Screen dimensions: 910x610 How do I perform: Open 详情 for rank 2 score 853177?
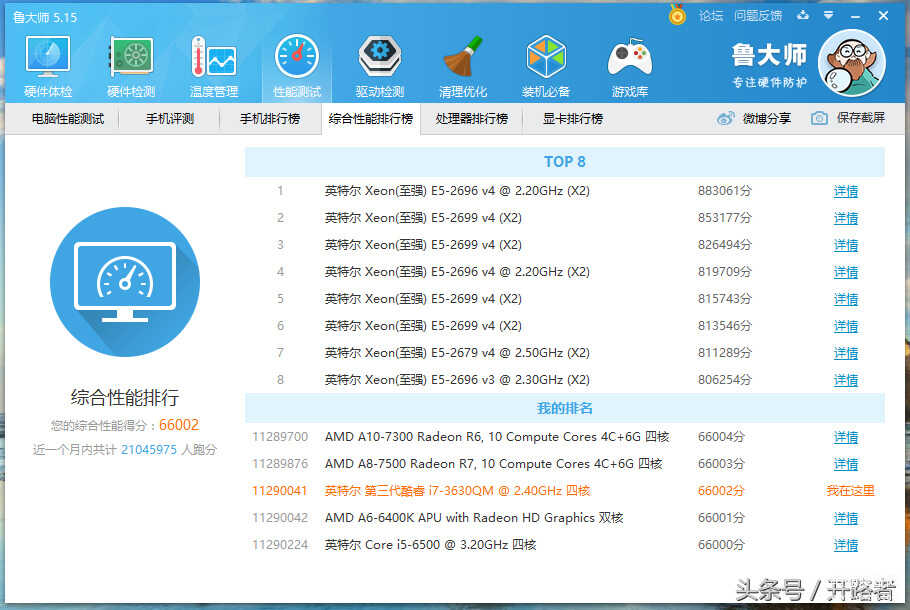pyautogui.click(x=846, y=218)
